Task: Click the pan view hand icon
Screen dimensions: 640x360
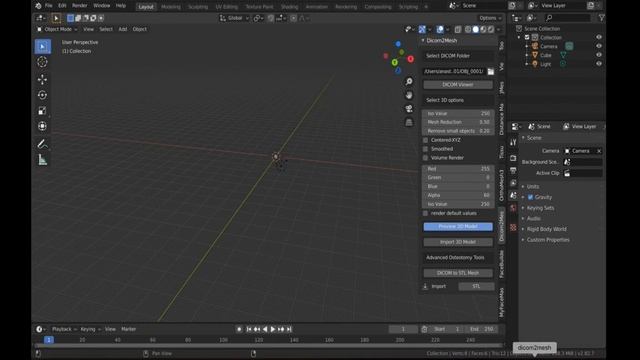Action: tap(409, 95)
